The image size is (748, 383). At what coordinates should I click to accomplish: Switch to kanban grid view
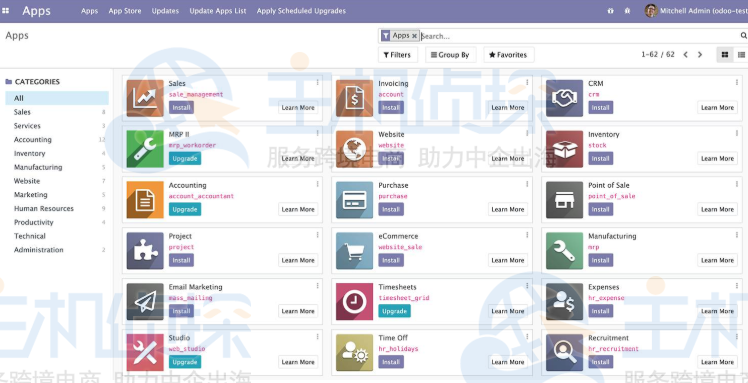pyautogui.click(x=725, y=55)
